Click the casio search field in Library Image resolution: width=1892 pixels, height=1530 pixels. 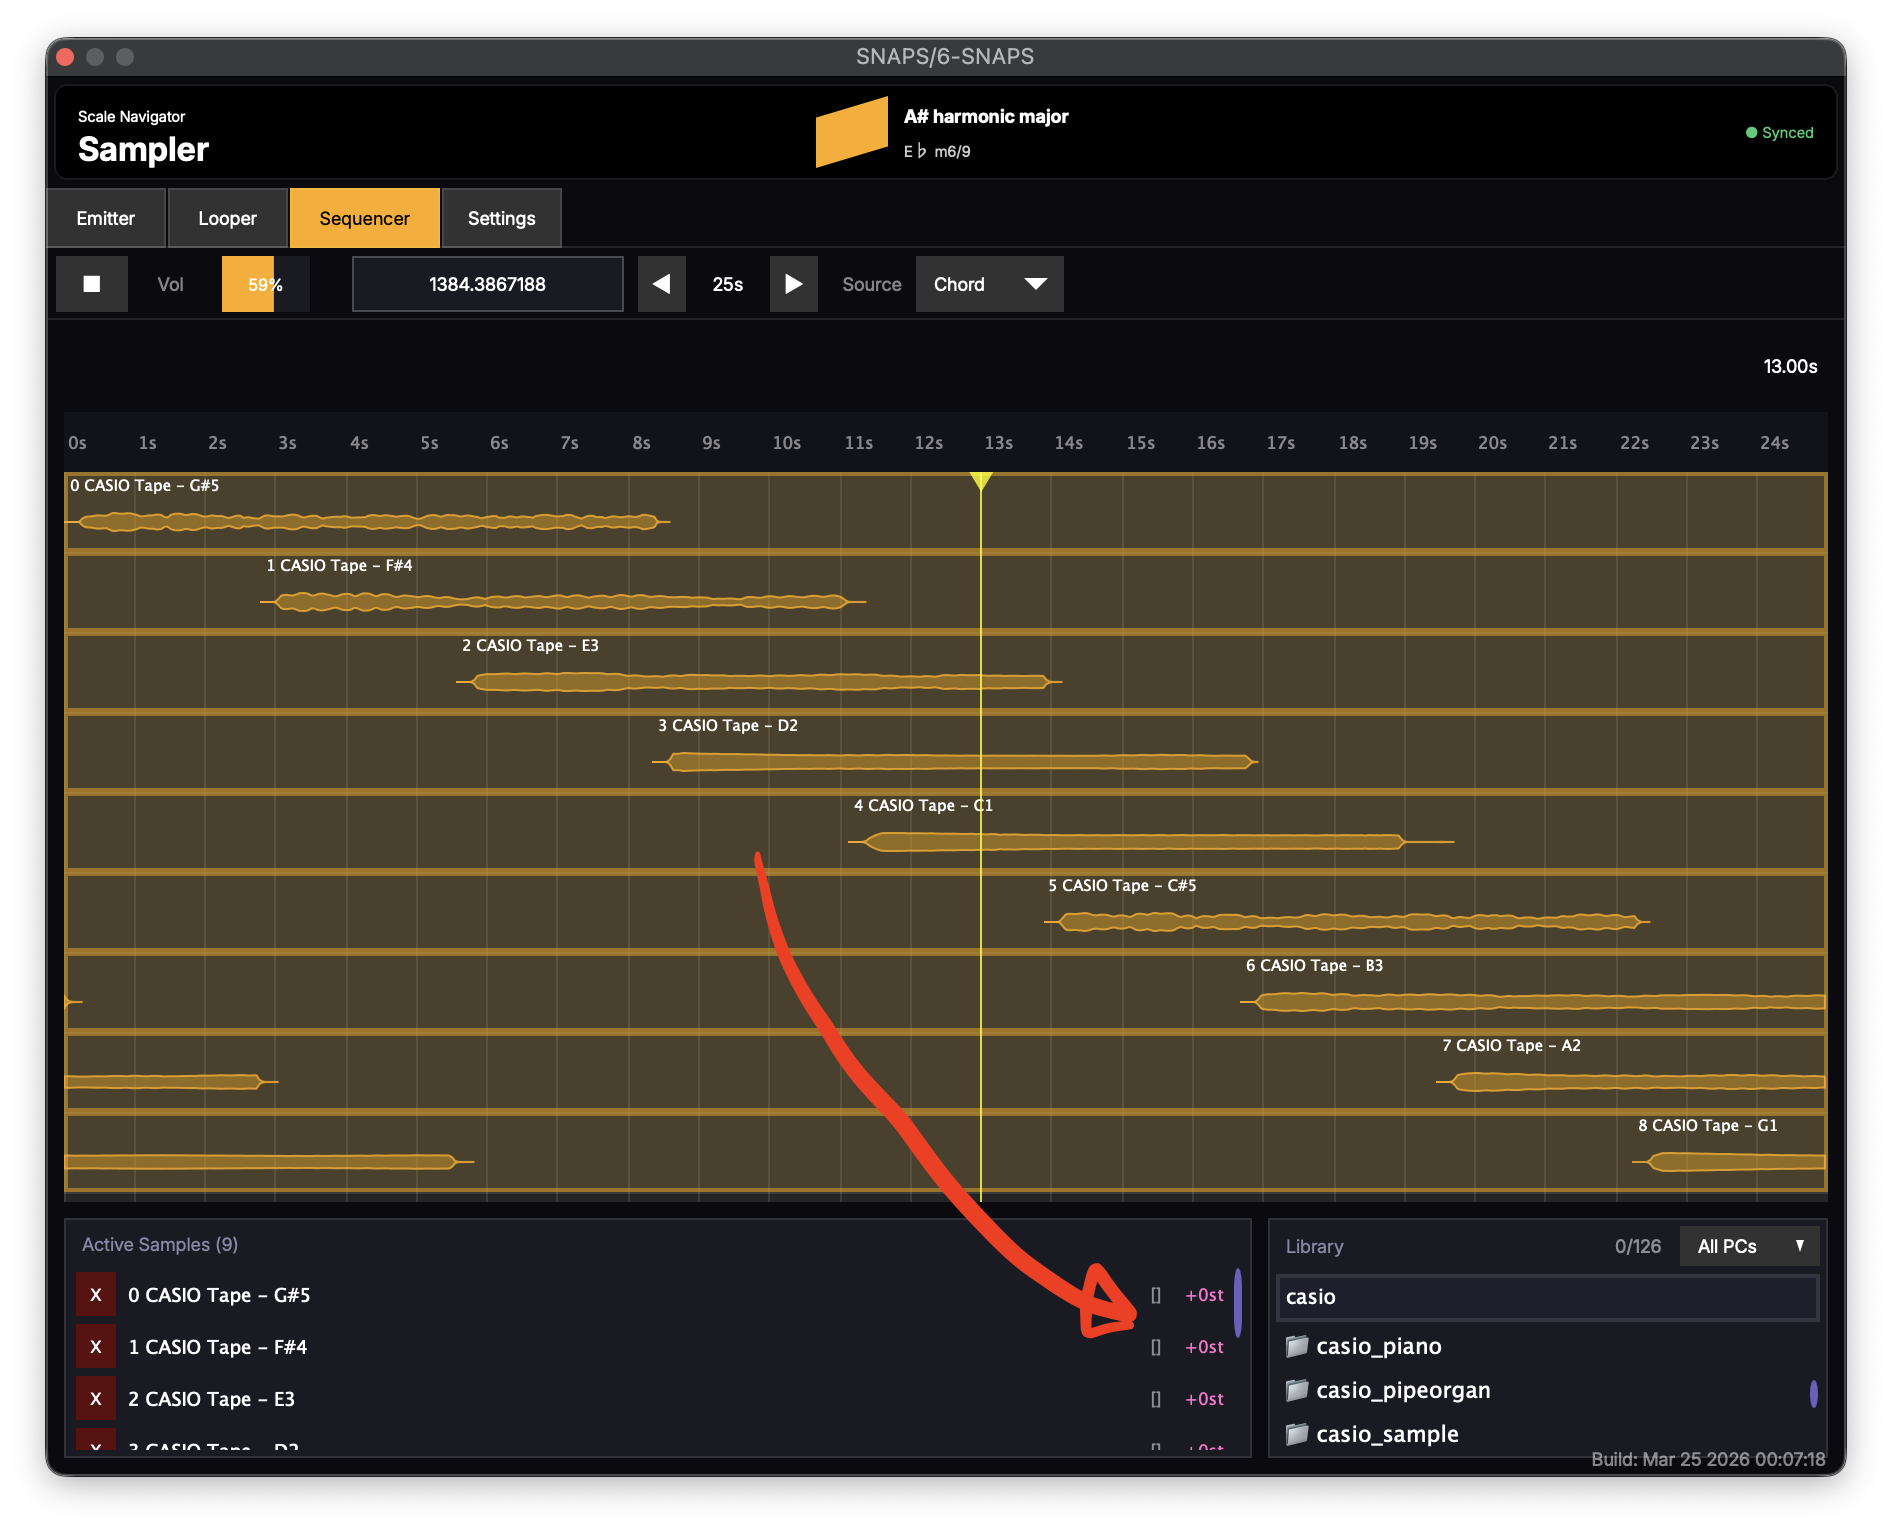point(1548,1297)
